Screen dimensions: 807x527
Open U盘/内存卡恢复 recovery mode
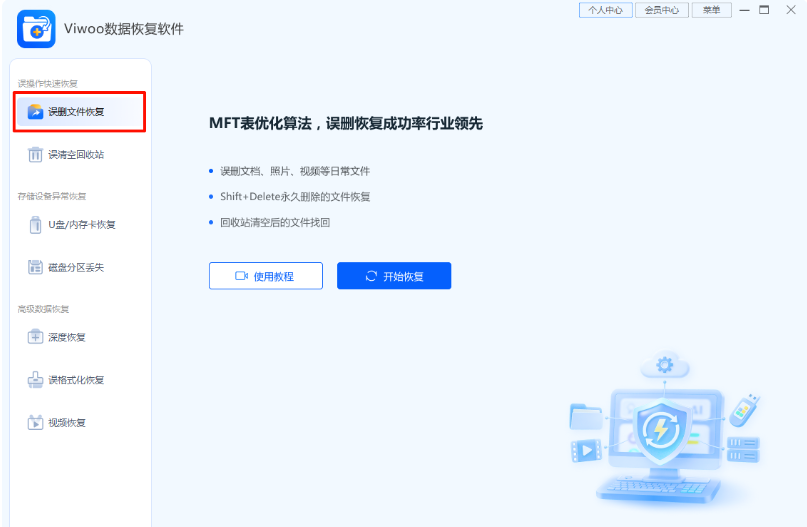coord(80,225)
